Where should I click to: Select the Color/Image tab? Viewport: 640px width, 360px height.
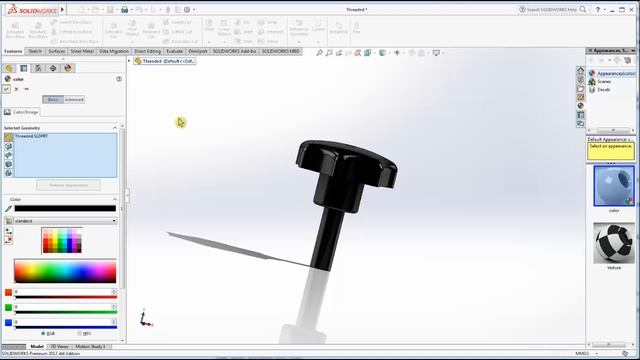(21, 112)
